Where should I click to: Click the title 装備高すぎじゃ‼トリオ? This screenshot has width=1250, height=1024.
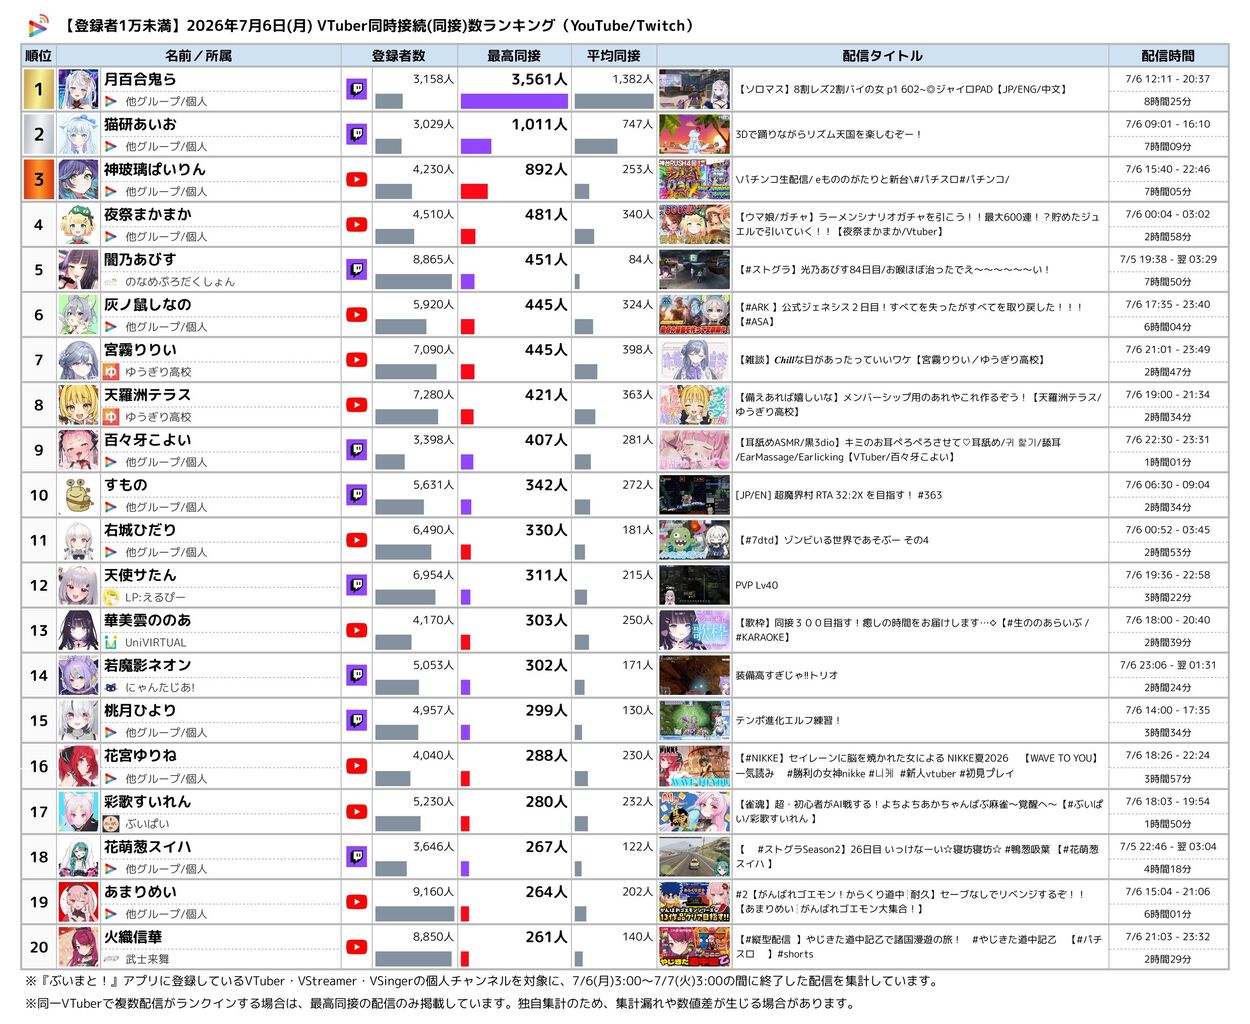coord(787,675)
